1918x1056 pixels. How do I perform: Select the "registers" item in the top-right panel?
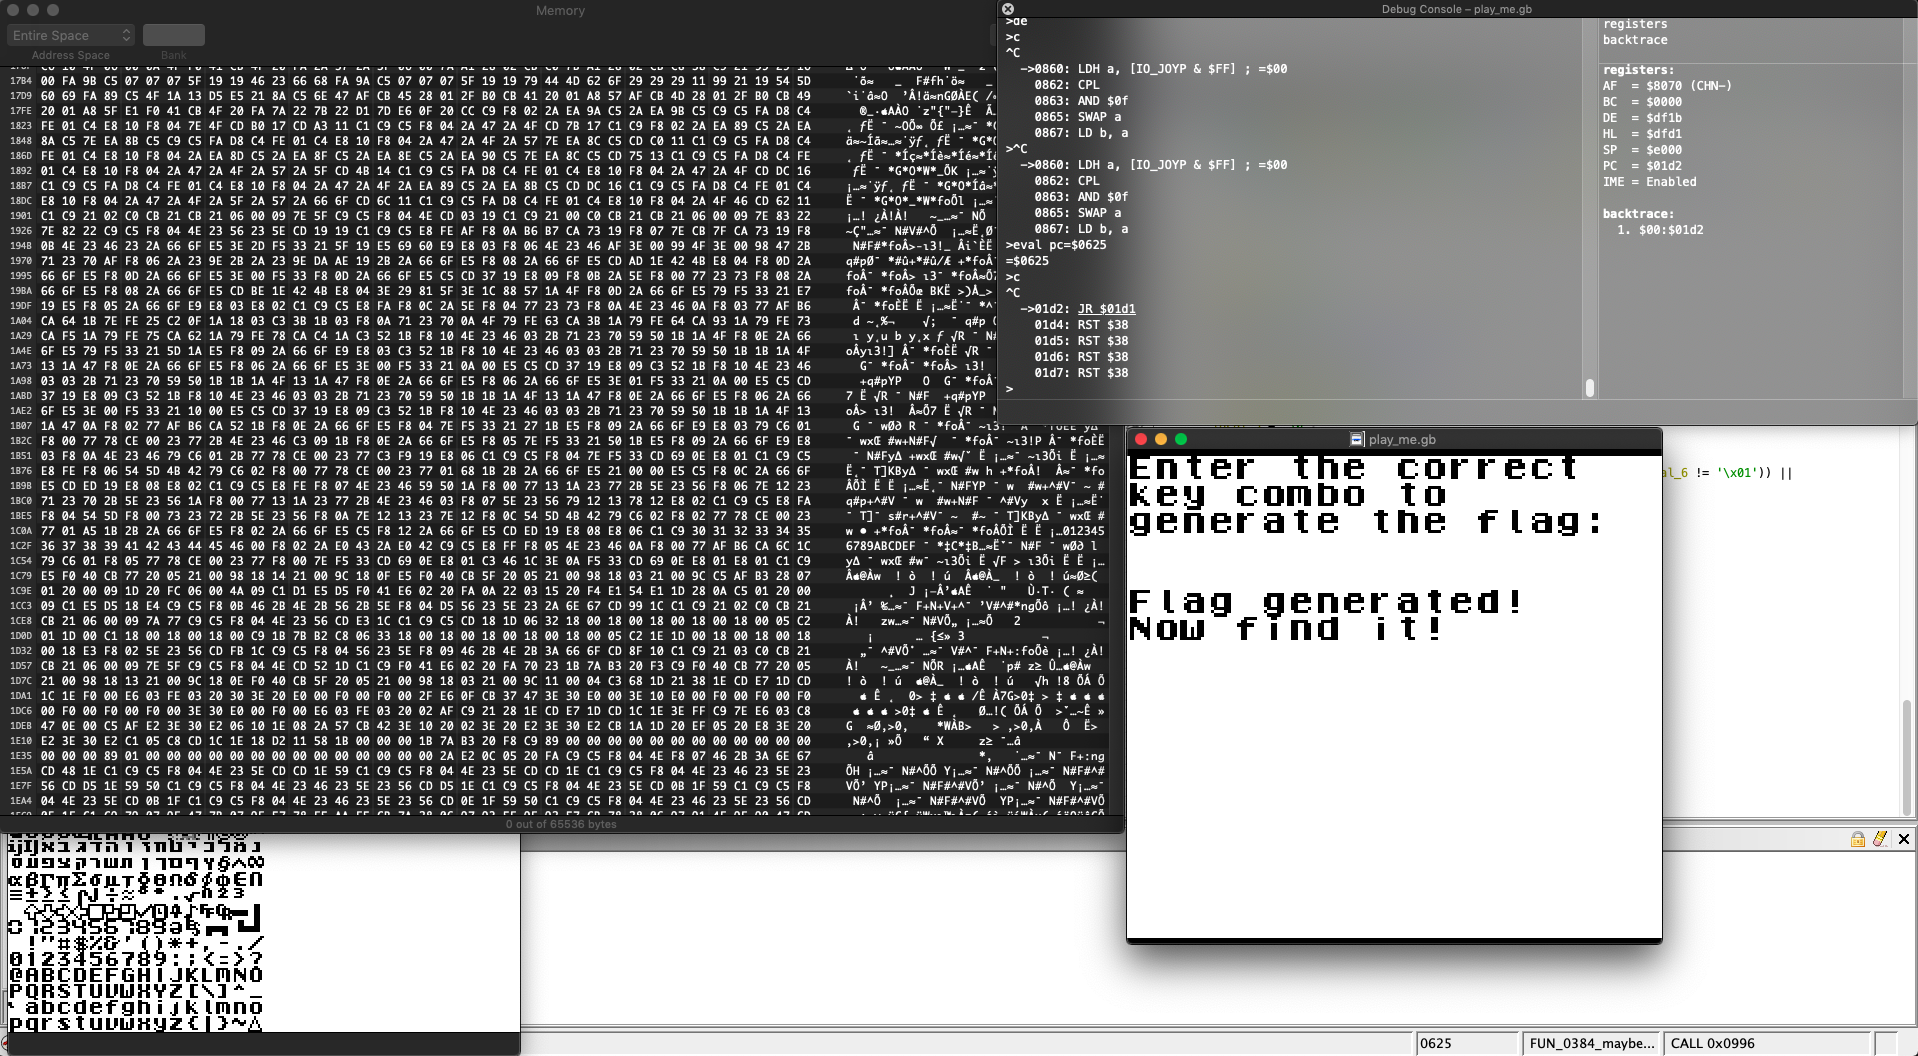pyautogui.click(x=1636, y=23)
